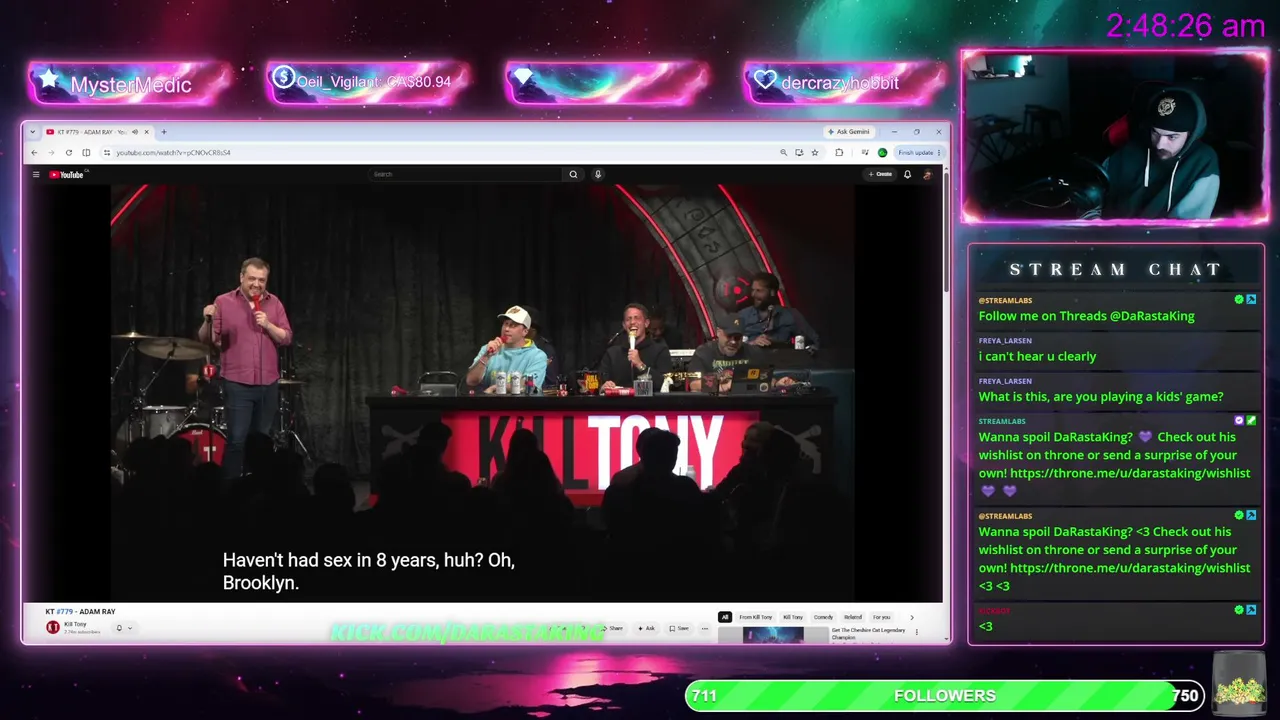Viewport: 1280px width, 720px height.
Task: Open a new browser tab
Action: pos(164,132)
